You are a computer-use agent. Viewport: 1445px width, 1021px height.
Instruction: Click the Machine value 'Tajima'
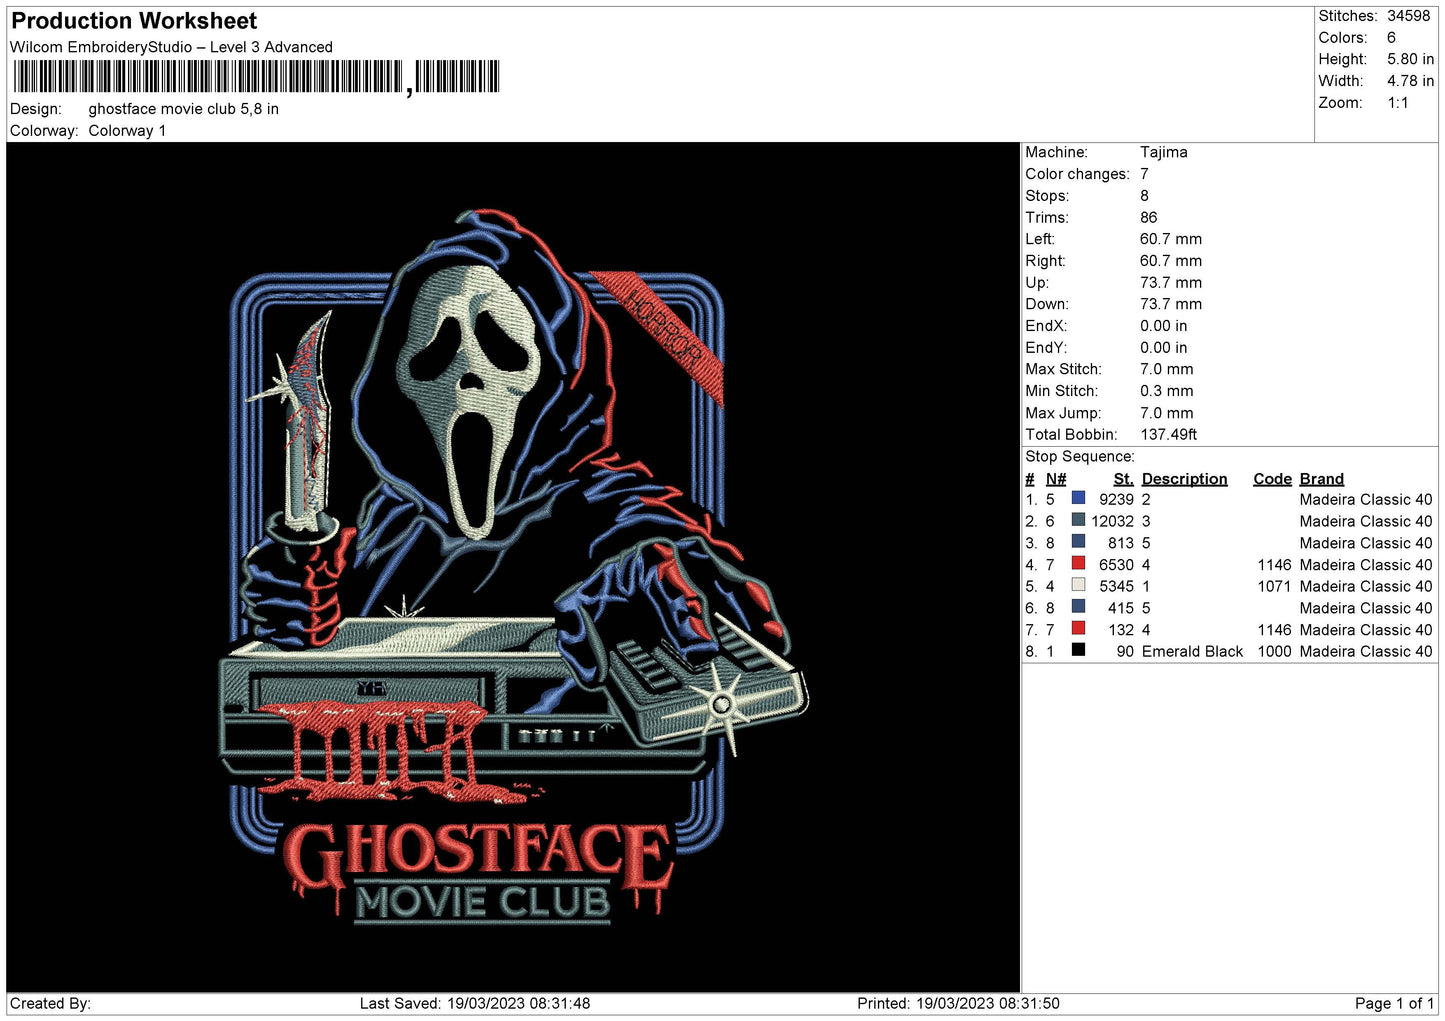click(1164, 152)
